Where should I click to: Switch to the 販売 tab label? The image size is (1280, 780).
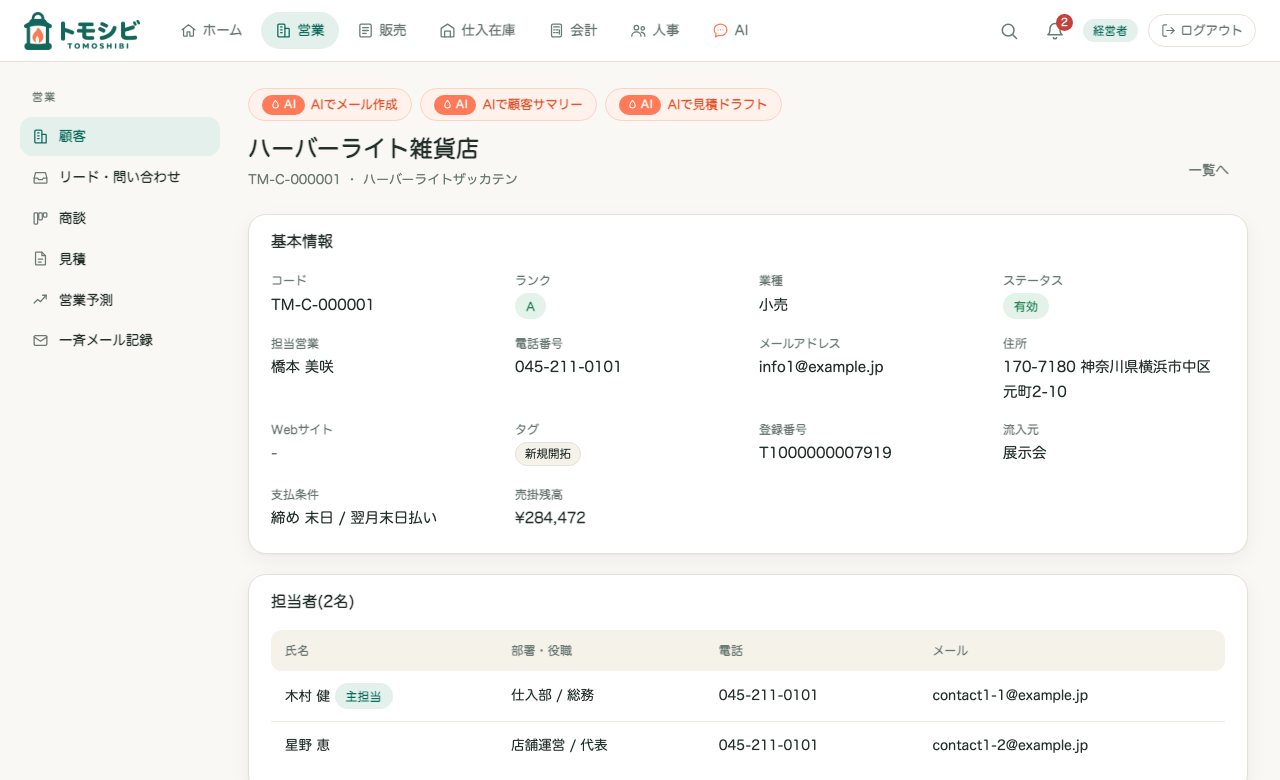tap(393, 30)
